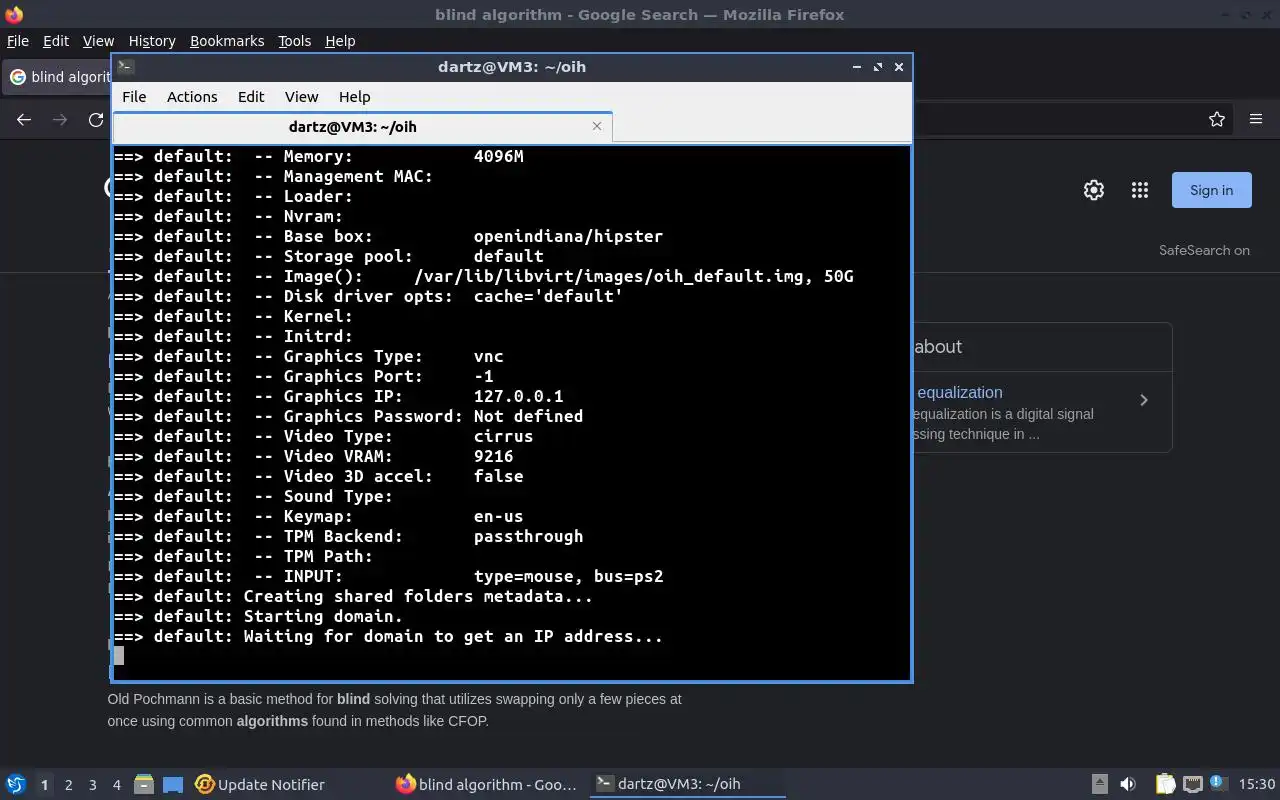
Task: Switch to workspace 2
Action: [x=68, y=785]
